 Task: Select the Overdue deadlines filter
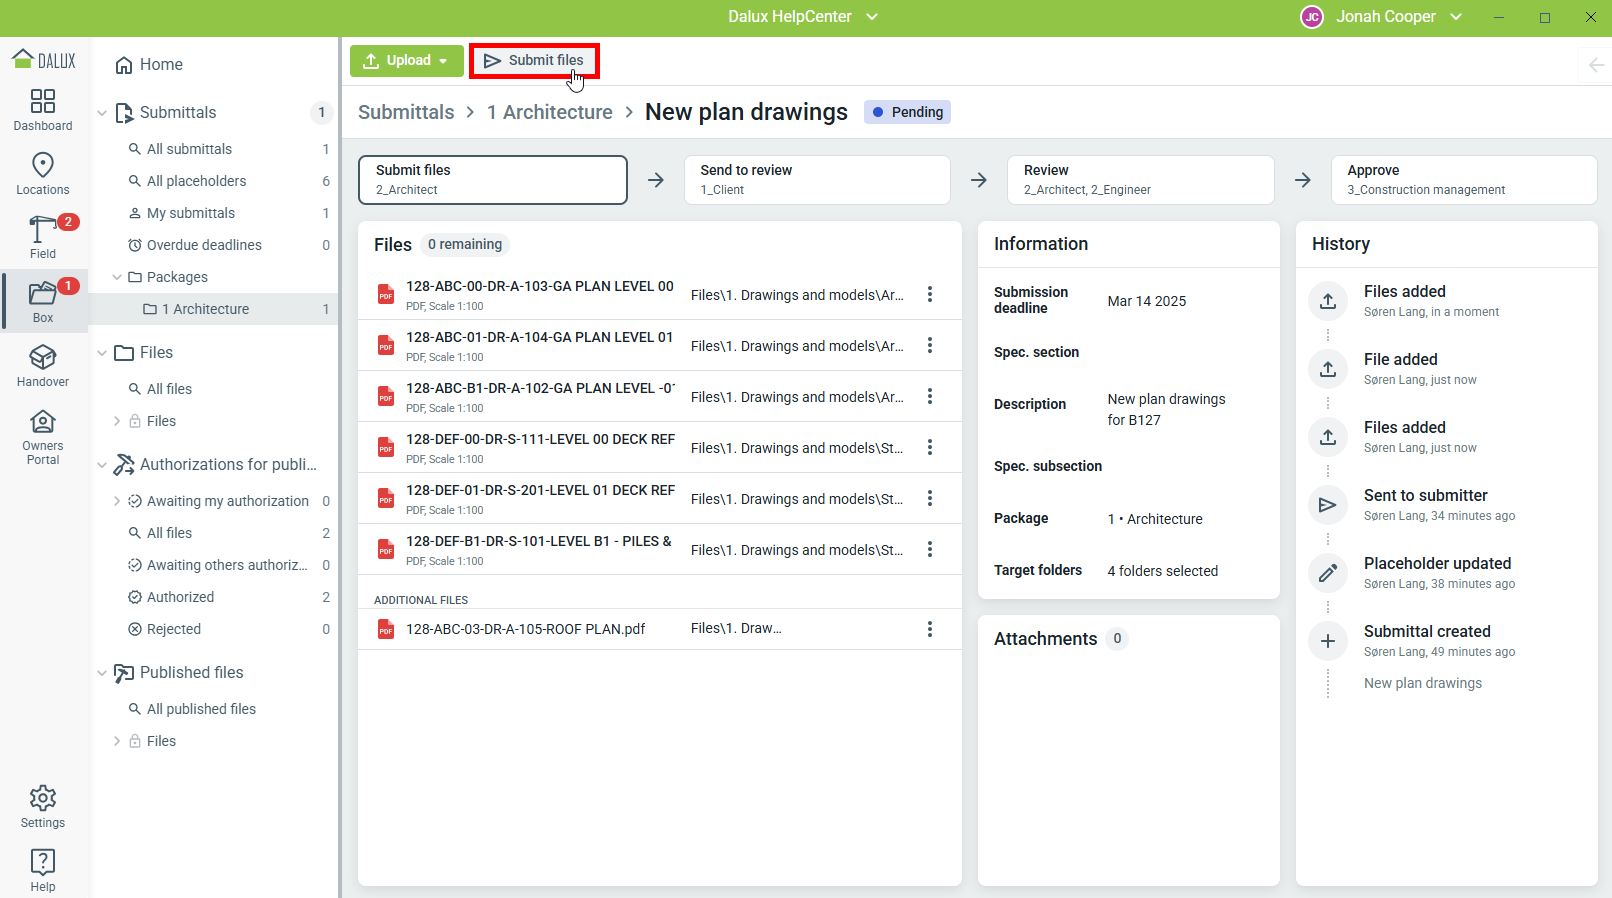[204, 245]
